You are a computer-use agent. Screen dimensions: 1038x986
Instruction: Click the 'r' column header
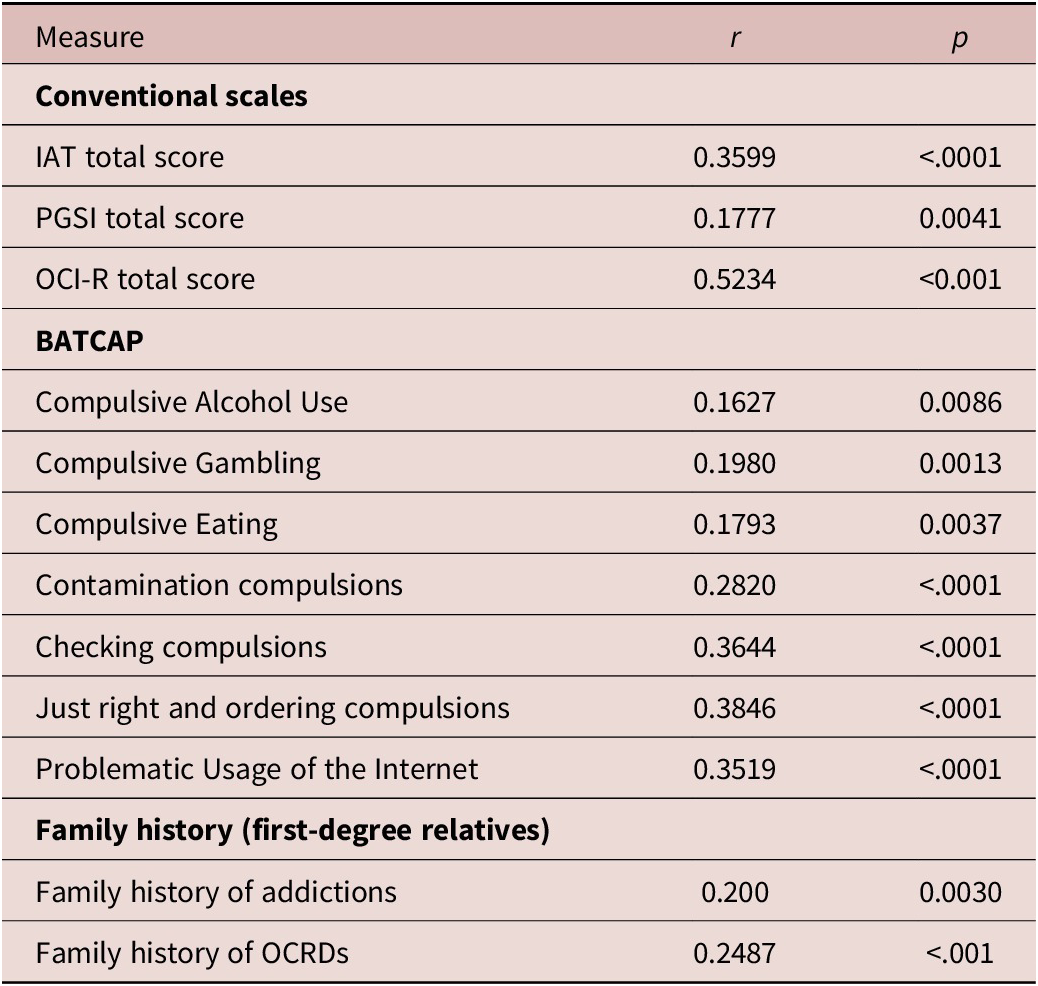point(735,38)
